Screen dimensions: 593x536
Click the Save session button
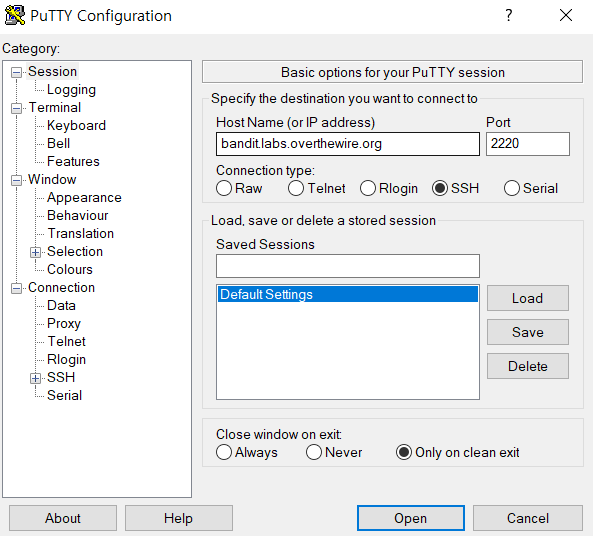[528, 332]
